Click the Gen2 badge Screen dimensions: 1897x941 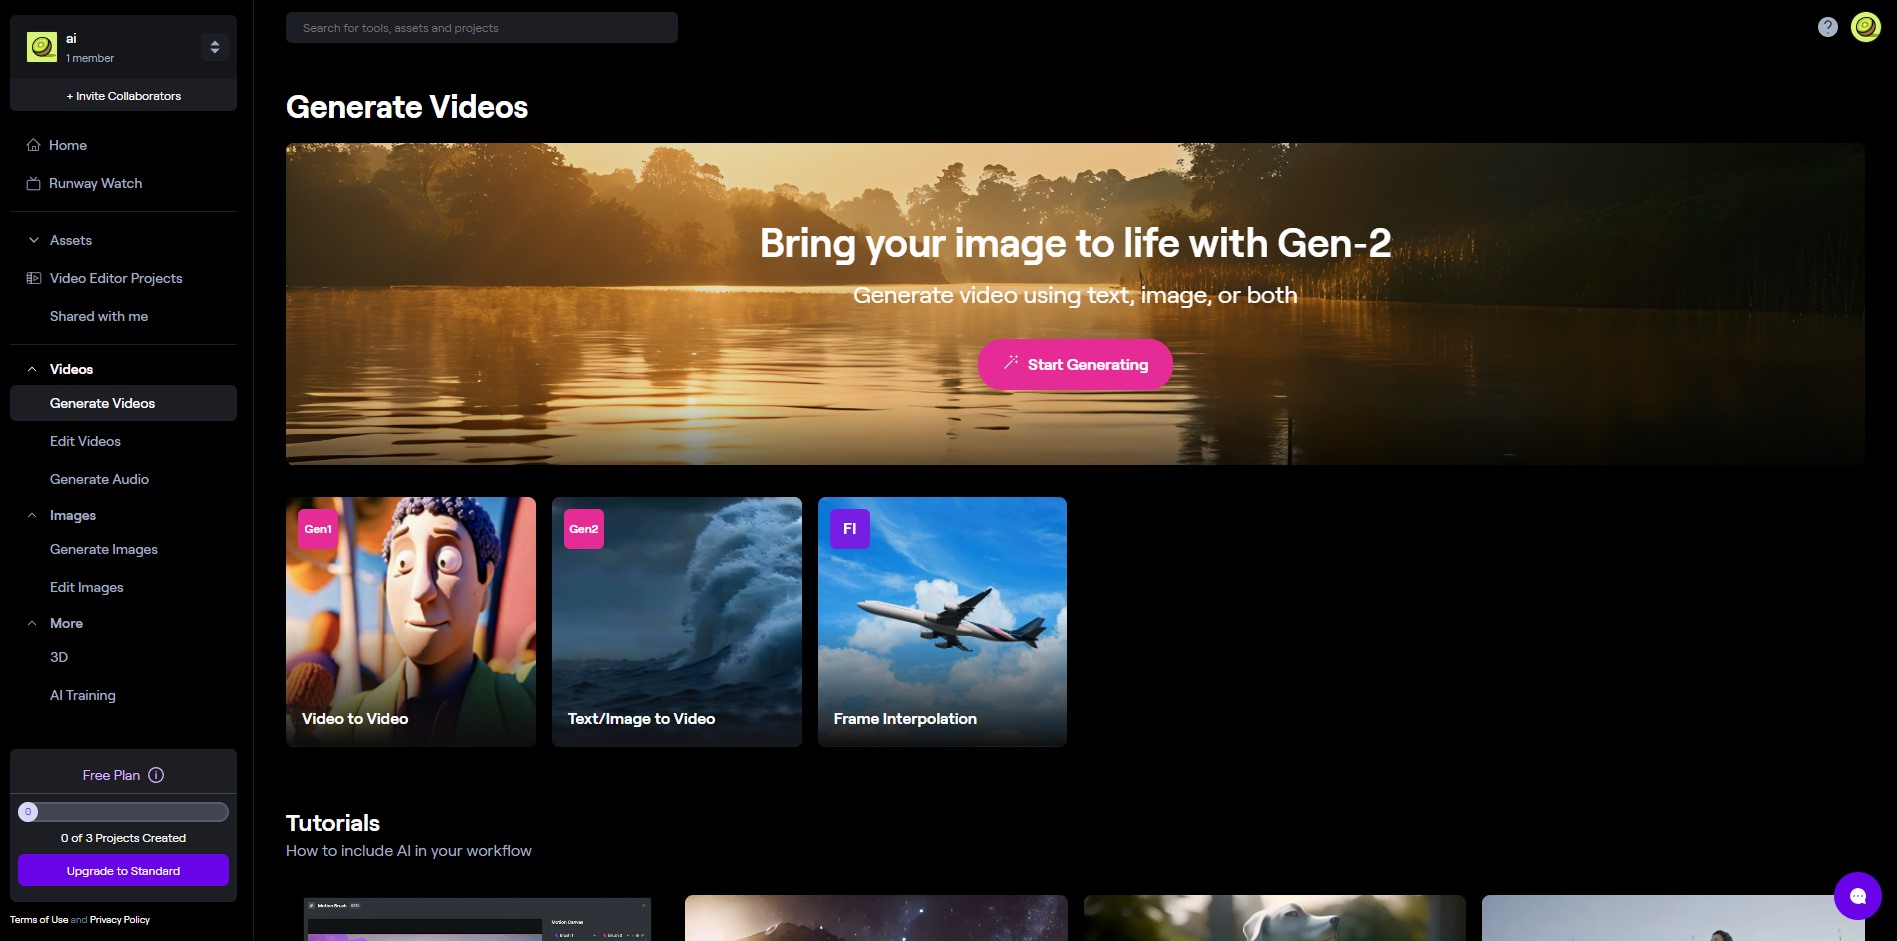click(x=584, y=529)
